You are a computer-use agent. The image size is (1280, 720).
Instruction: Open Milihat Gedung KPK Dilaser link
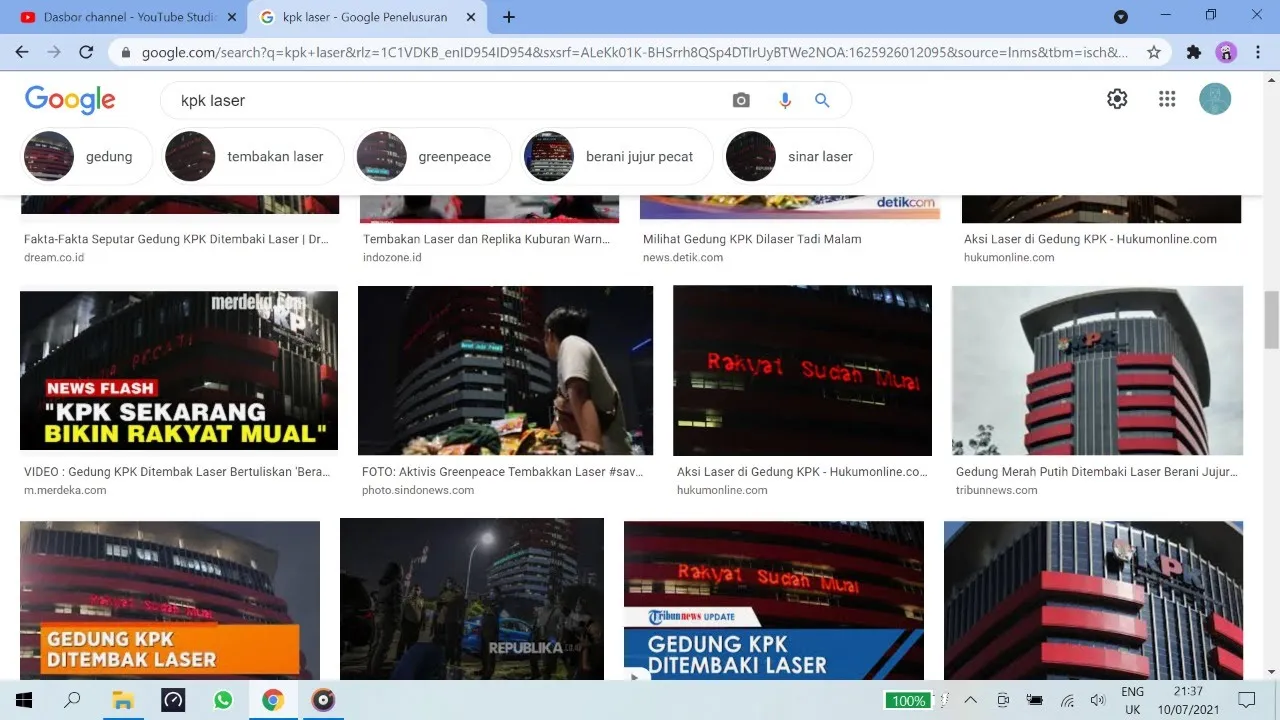click(752, 239)
